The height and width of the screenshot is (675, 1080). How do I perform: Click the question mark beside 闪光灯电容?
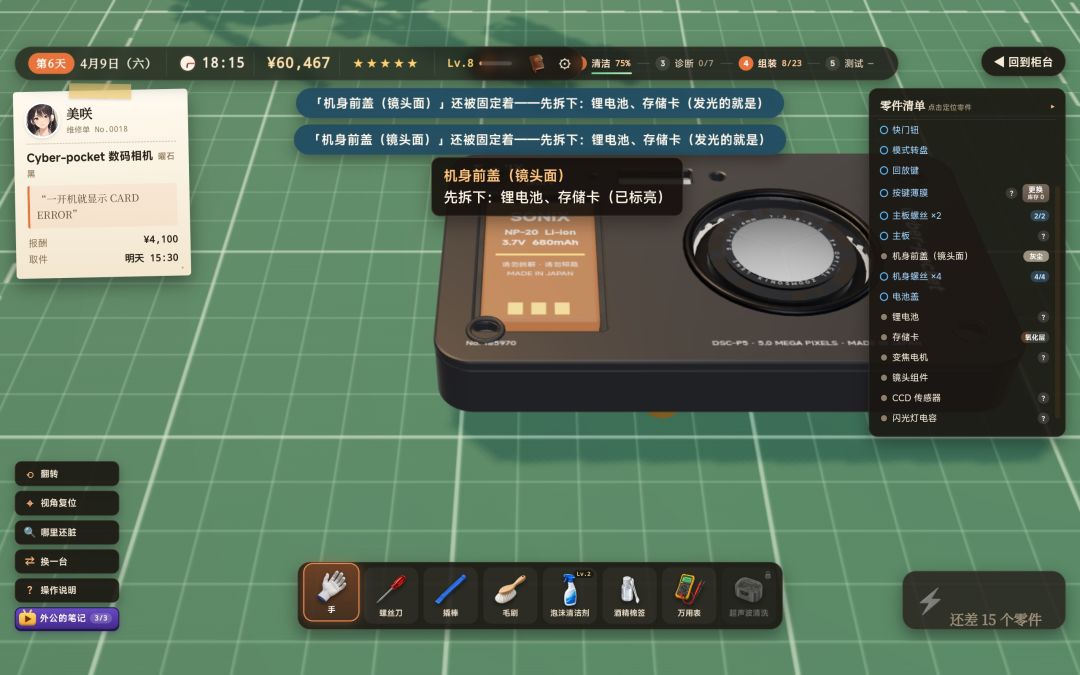(1043, 418)
